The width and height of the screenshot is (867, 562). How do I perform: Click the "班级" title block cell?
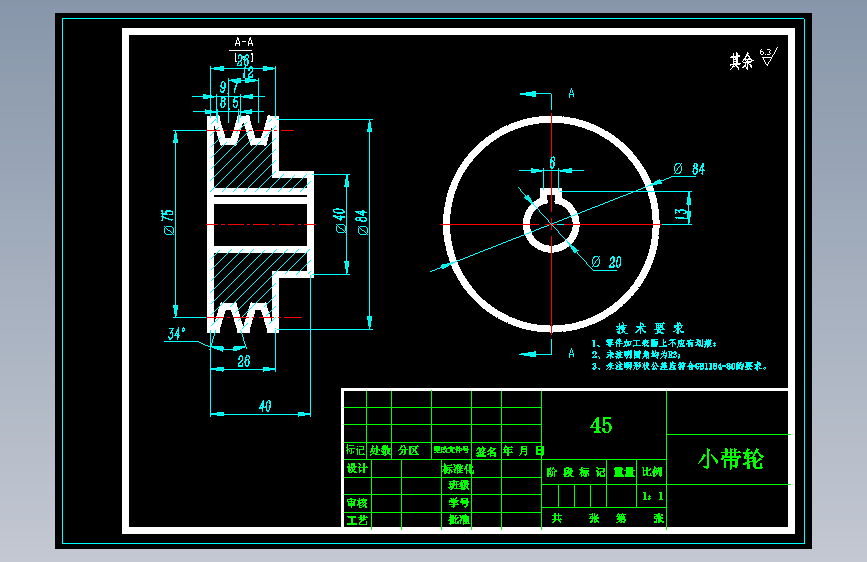click(x=459, y=485)
